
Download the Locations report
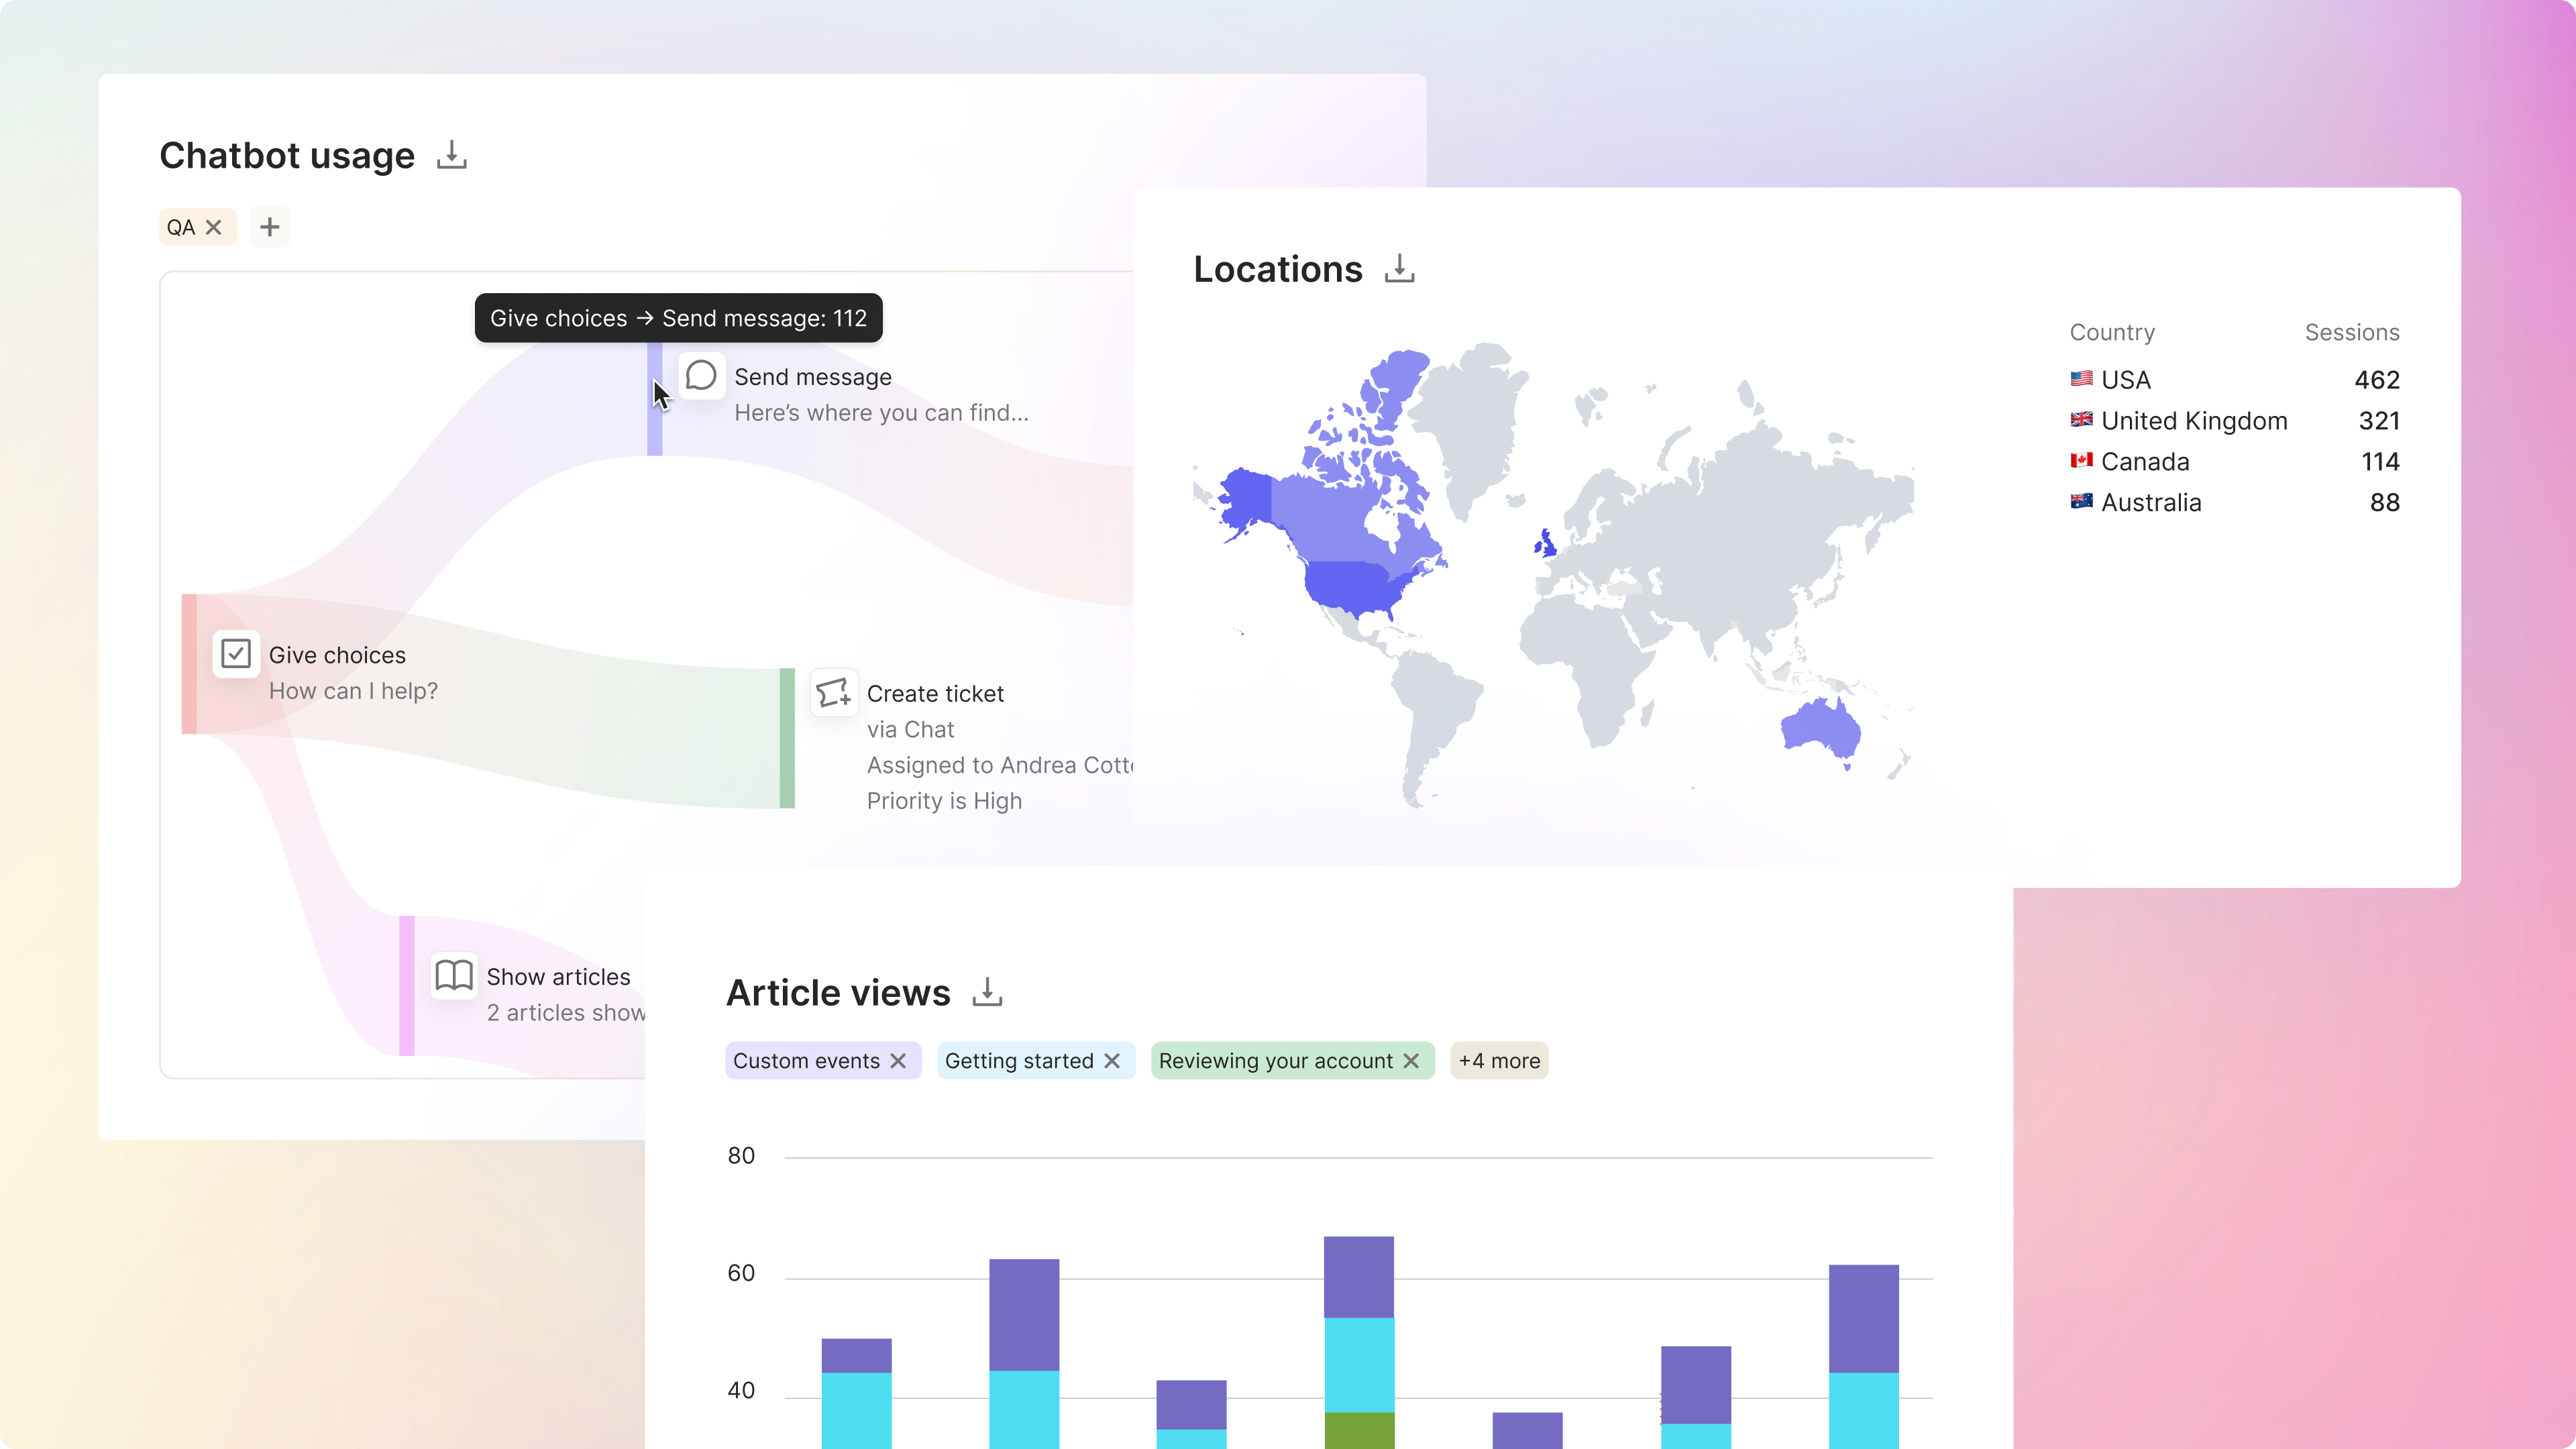pyautogui.click(x=1400, y=268)
